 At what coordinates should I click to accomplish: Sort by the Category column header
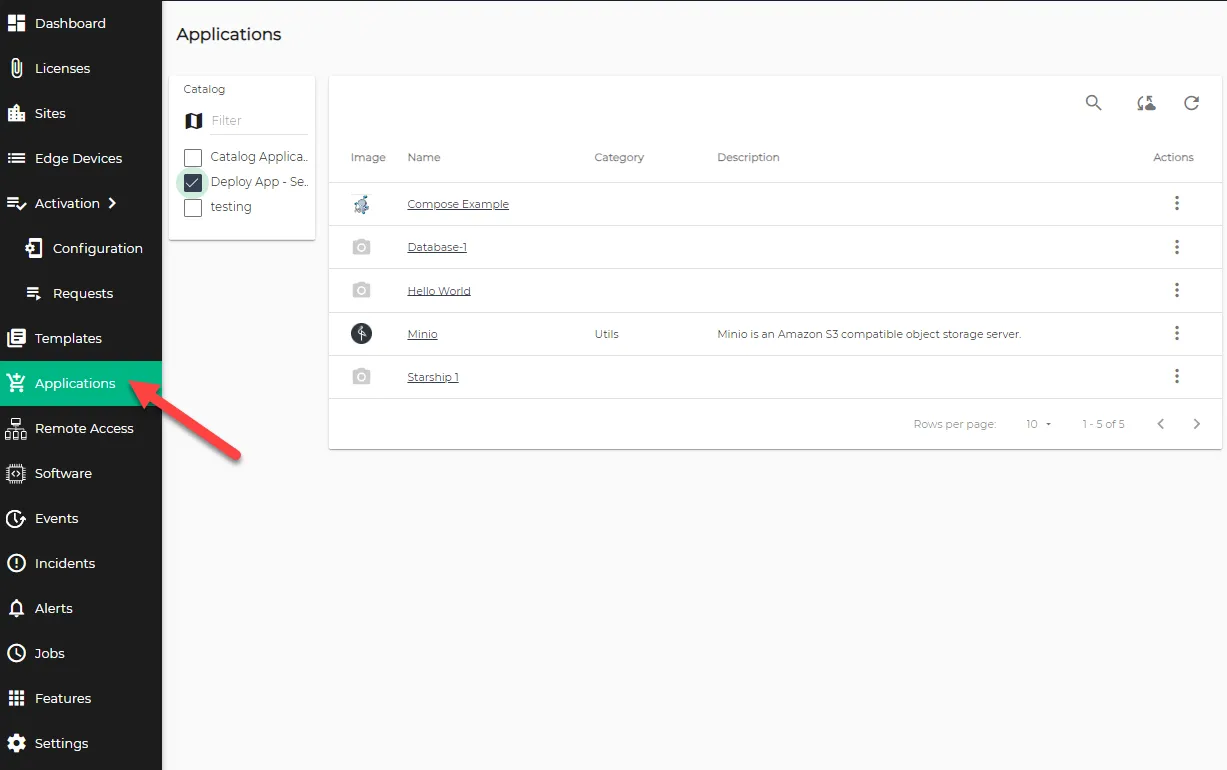619,157
